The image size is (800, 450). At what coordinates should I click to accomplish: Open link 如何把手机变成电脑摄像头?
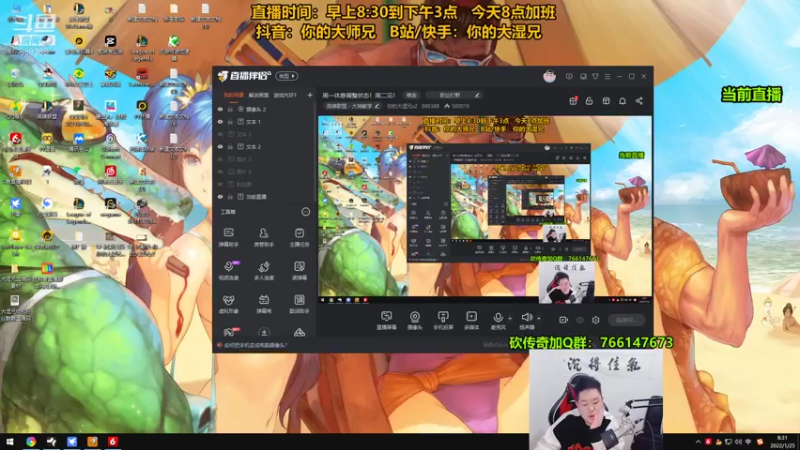click(x=256, y=345)
